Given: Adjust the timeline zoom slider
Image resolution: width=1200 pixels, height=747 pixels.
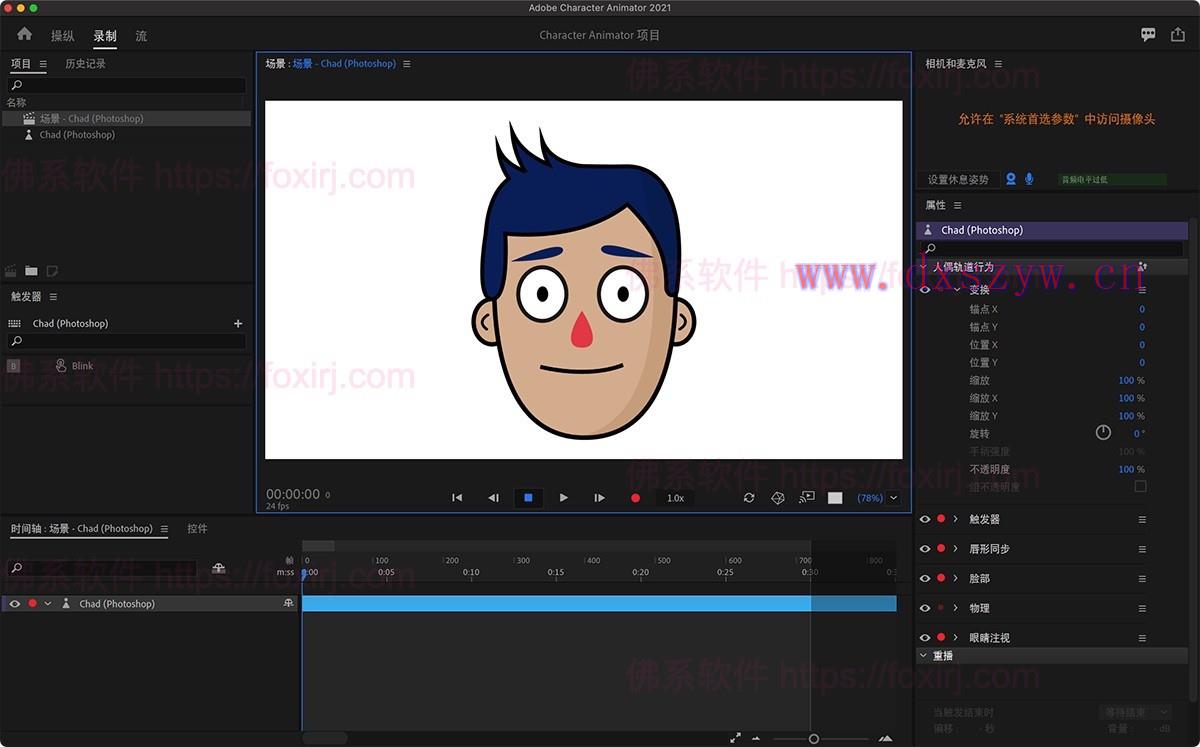Looking at the screenshot, I should pyautogui.click(x=814, y=739).
